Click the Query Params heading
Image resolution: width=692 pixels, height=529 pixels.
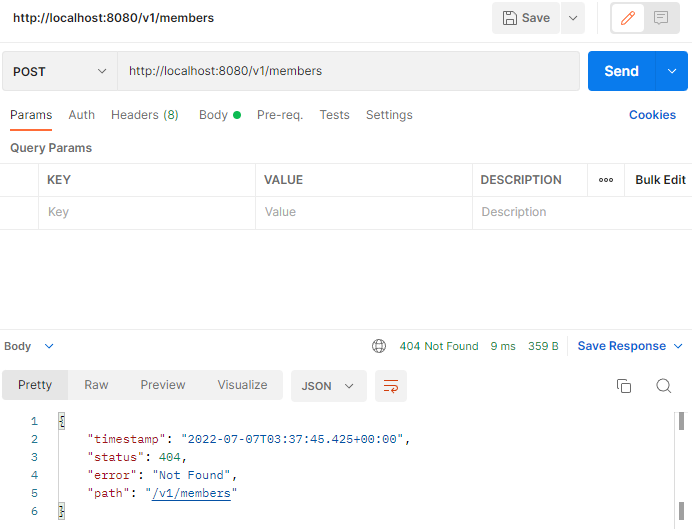51,148
